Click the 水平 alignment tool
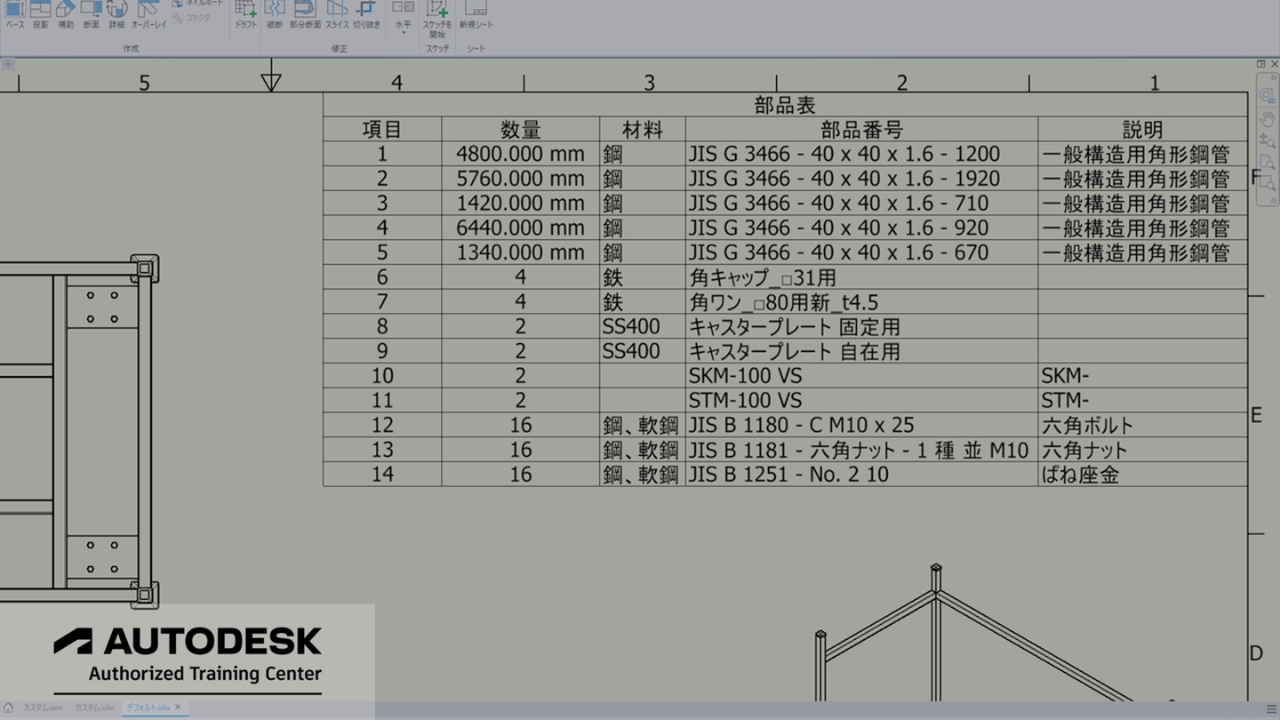 pos(402,13)
